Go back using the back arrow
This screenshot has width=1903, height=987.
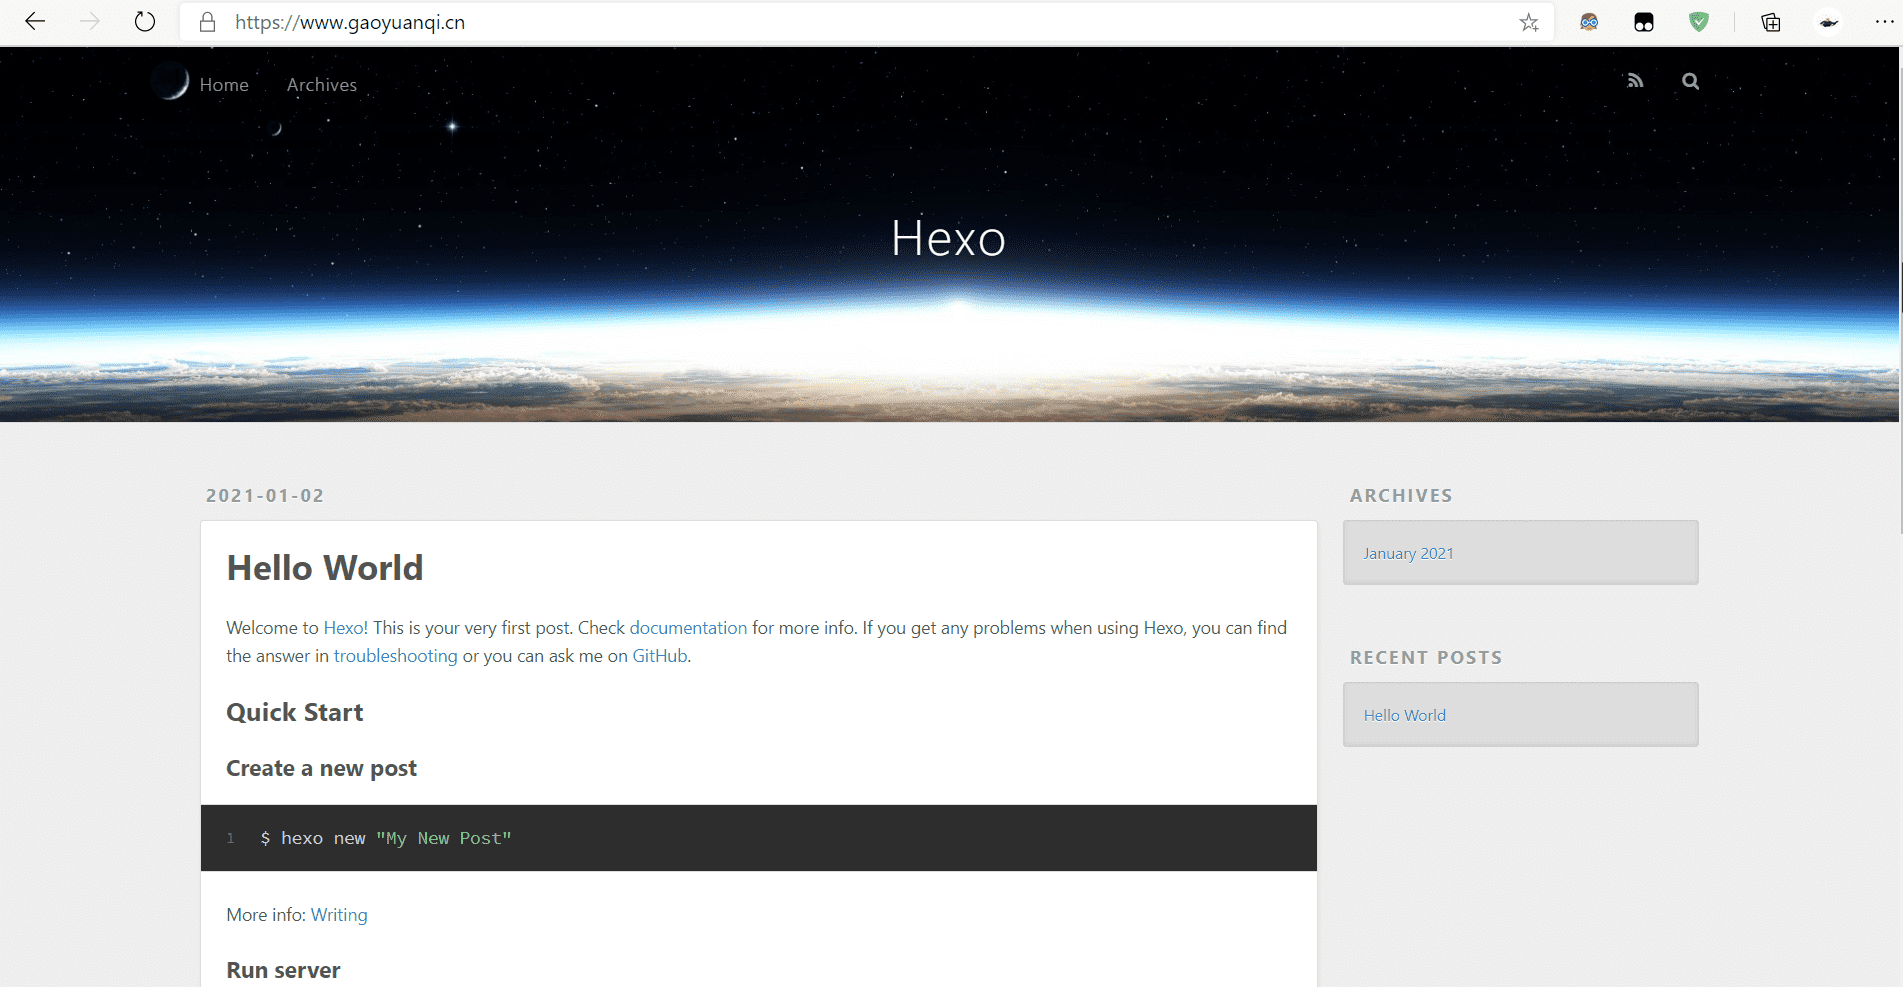point(35,22)
